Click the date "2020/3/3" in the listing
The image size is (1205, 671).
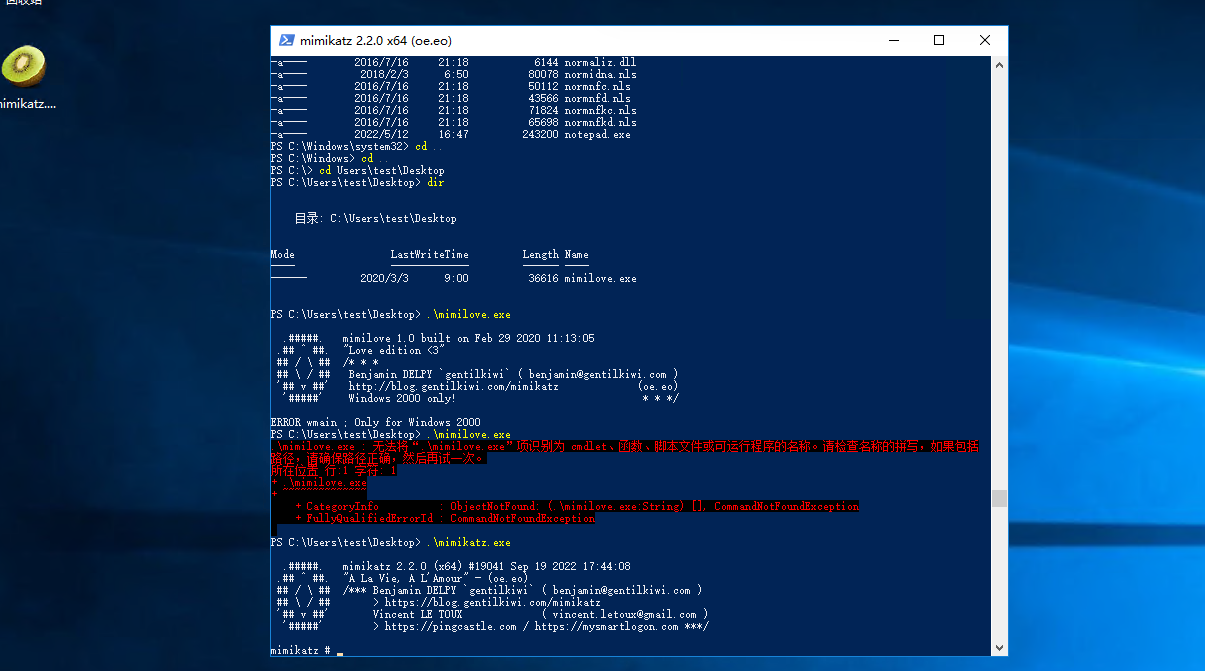coord(384,278)
